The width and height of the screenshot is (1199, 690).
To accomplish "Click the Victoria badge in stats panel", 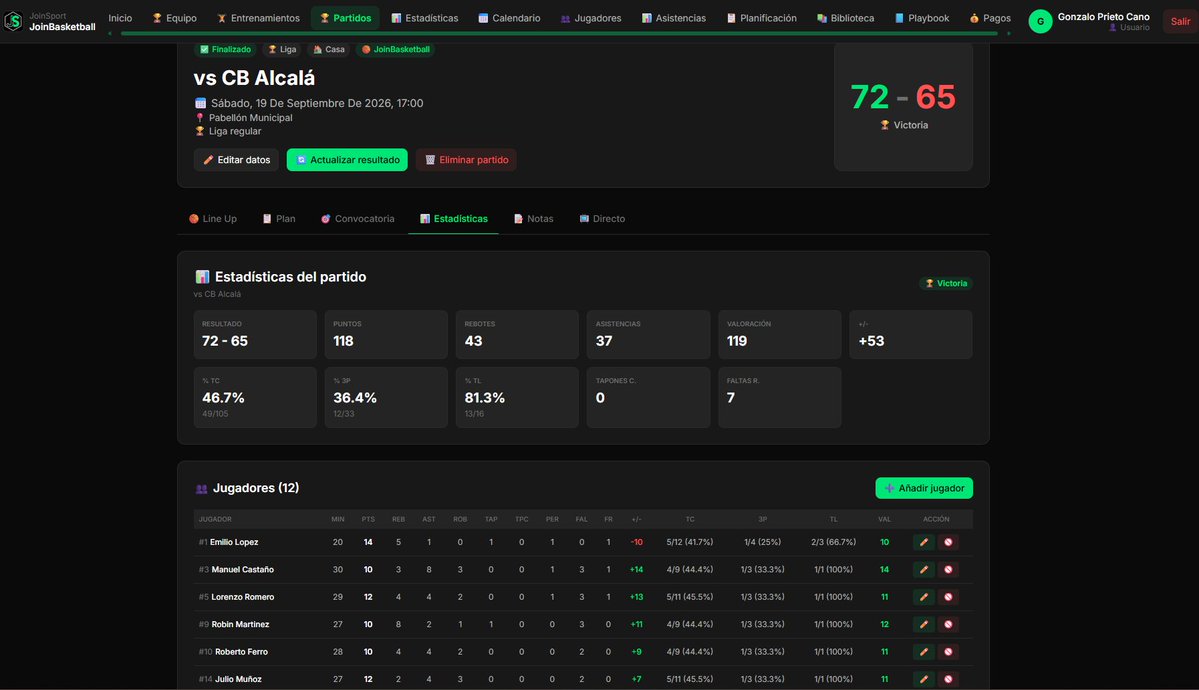I will [x=946, y=283].
